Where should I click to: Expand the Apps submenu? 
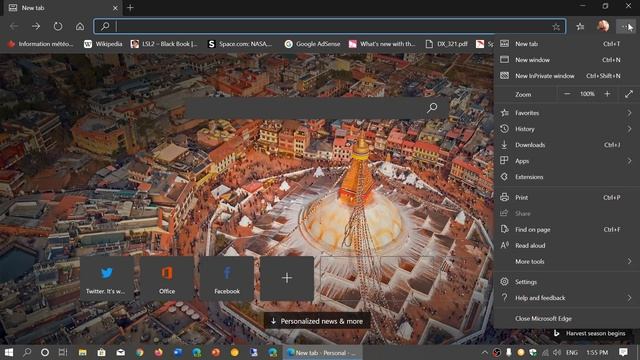(567, 161)
